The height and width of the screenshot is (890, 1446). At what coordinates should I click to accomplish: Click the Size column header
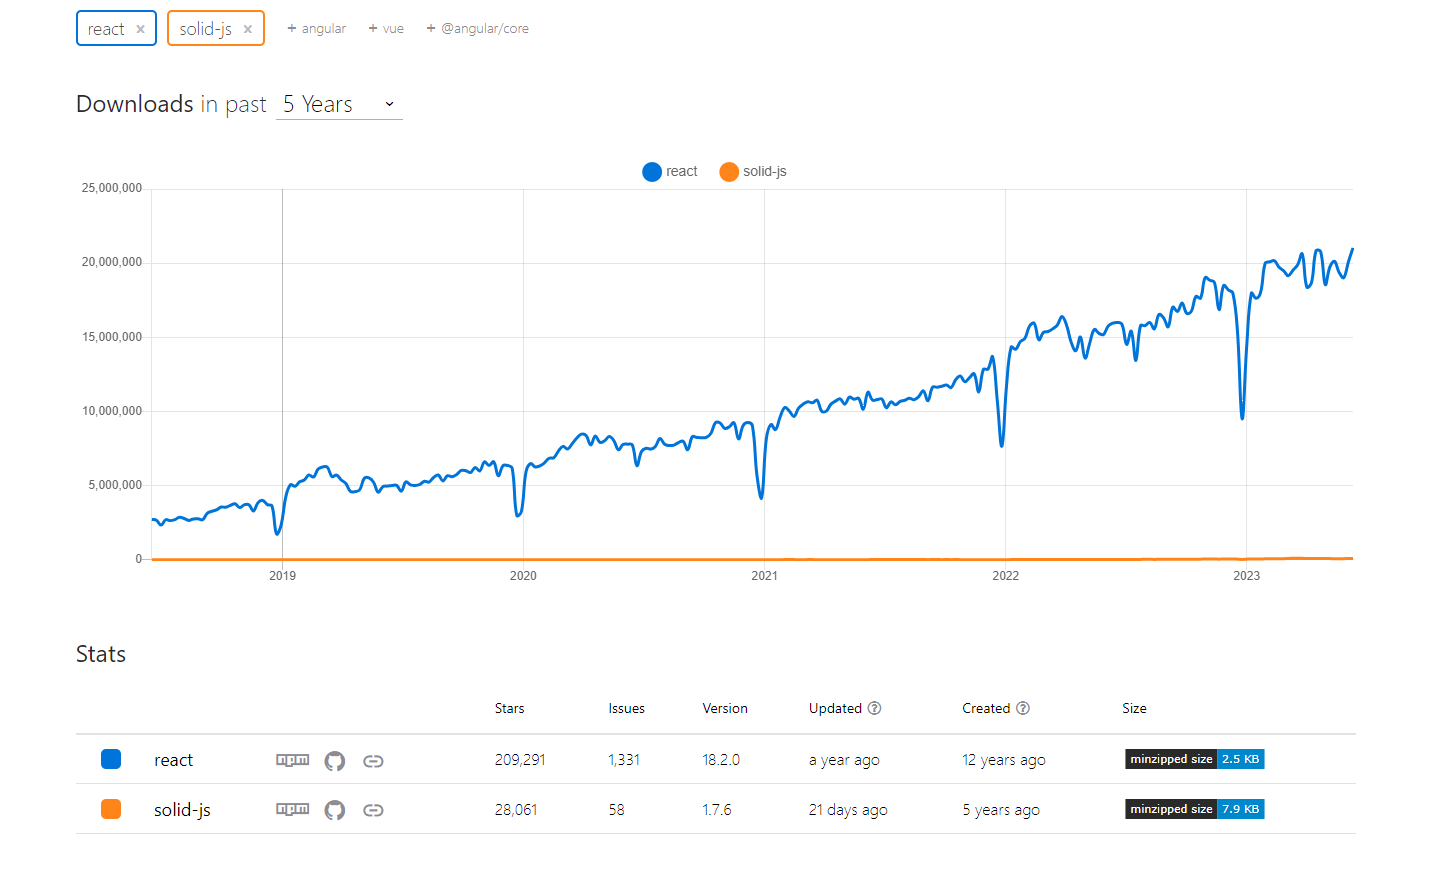1134,708
